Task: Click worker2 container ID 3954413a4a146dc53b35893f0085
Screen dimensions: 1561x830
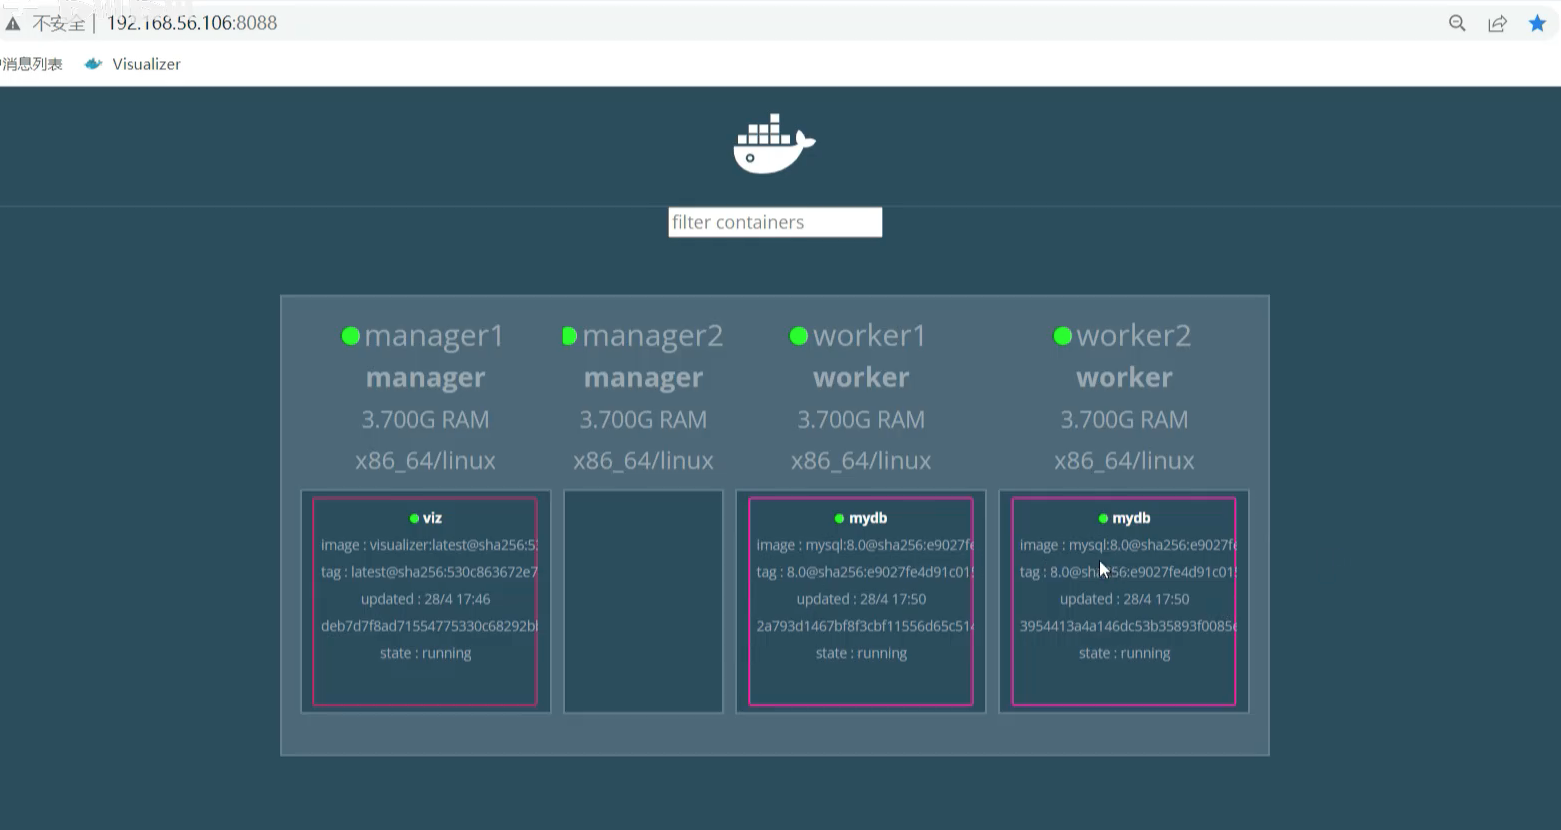Action: 1128,626
